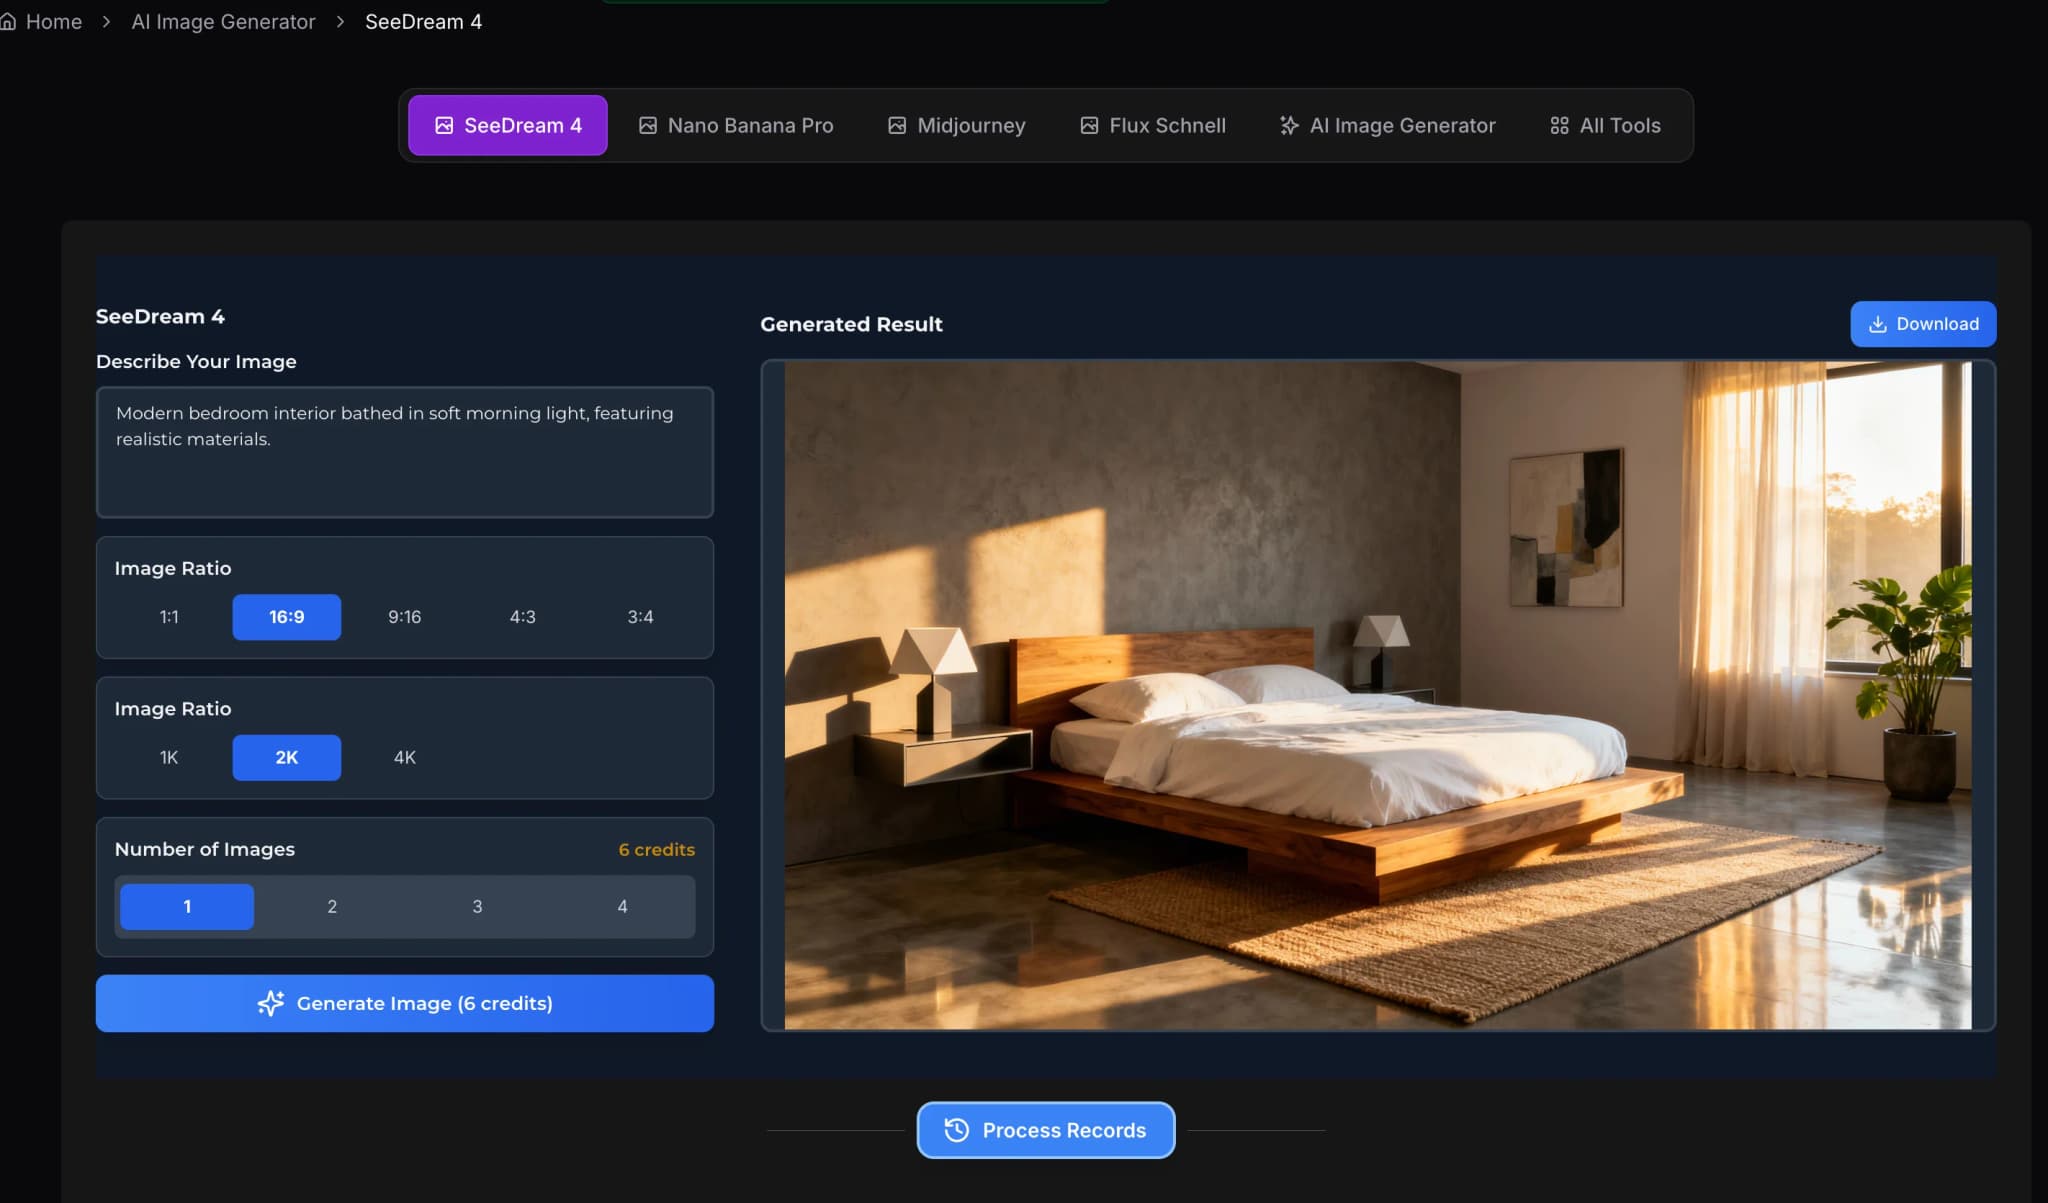Click the All Tools grid icon

click(1559, 125)
